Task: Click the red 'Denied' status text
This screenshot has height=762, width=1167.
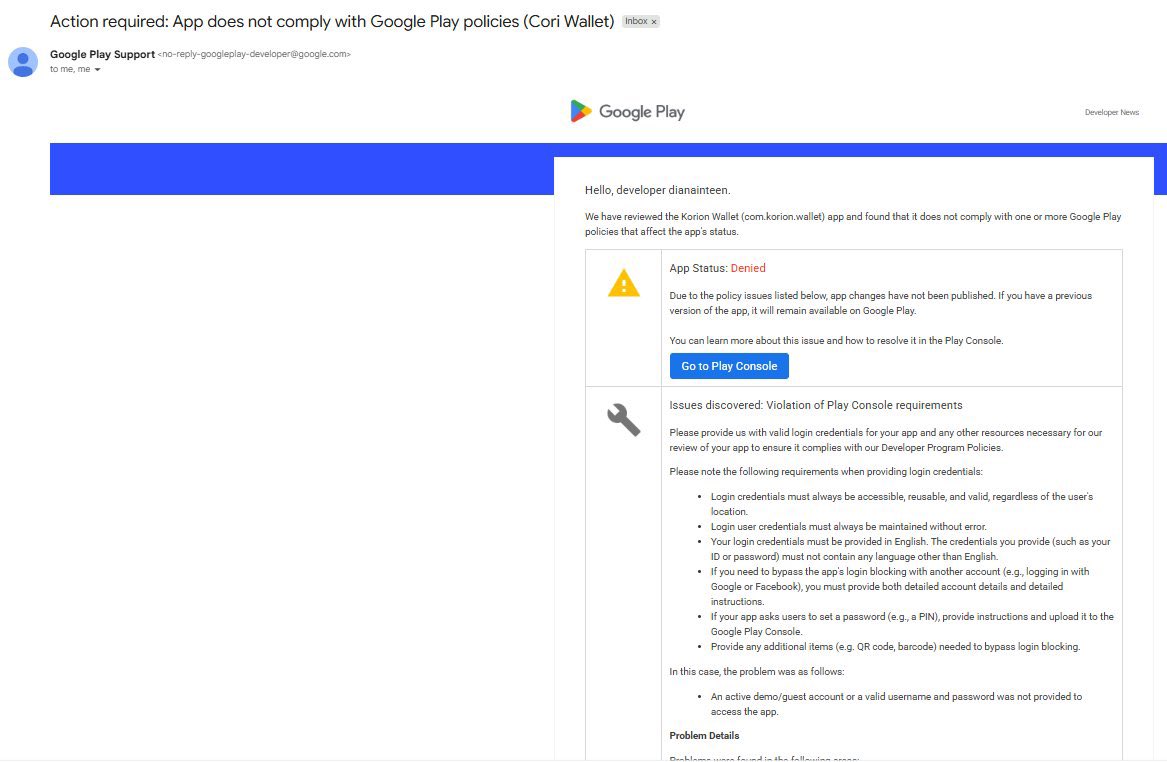Action: [x=748, y=268]
